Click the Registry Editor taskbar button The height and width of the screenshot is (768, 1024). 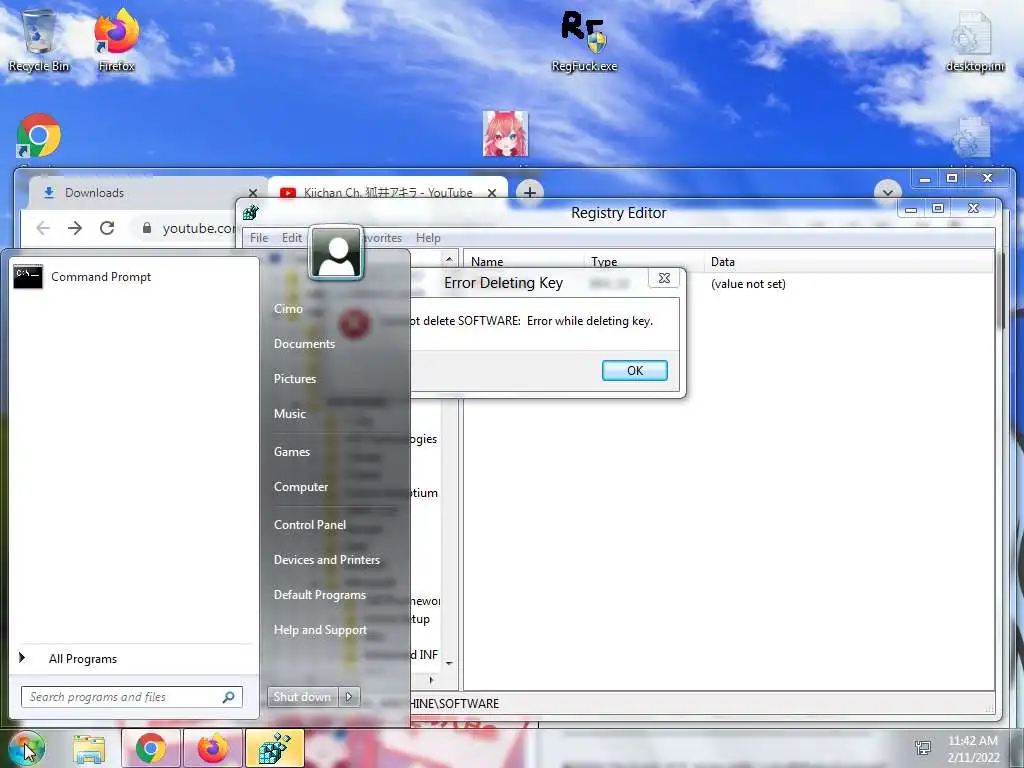point(274,749)
